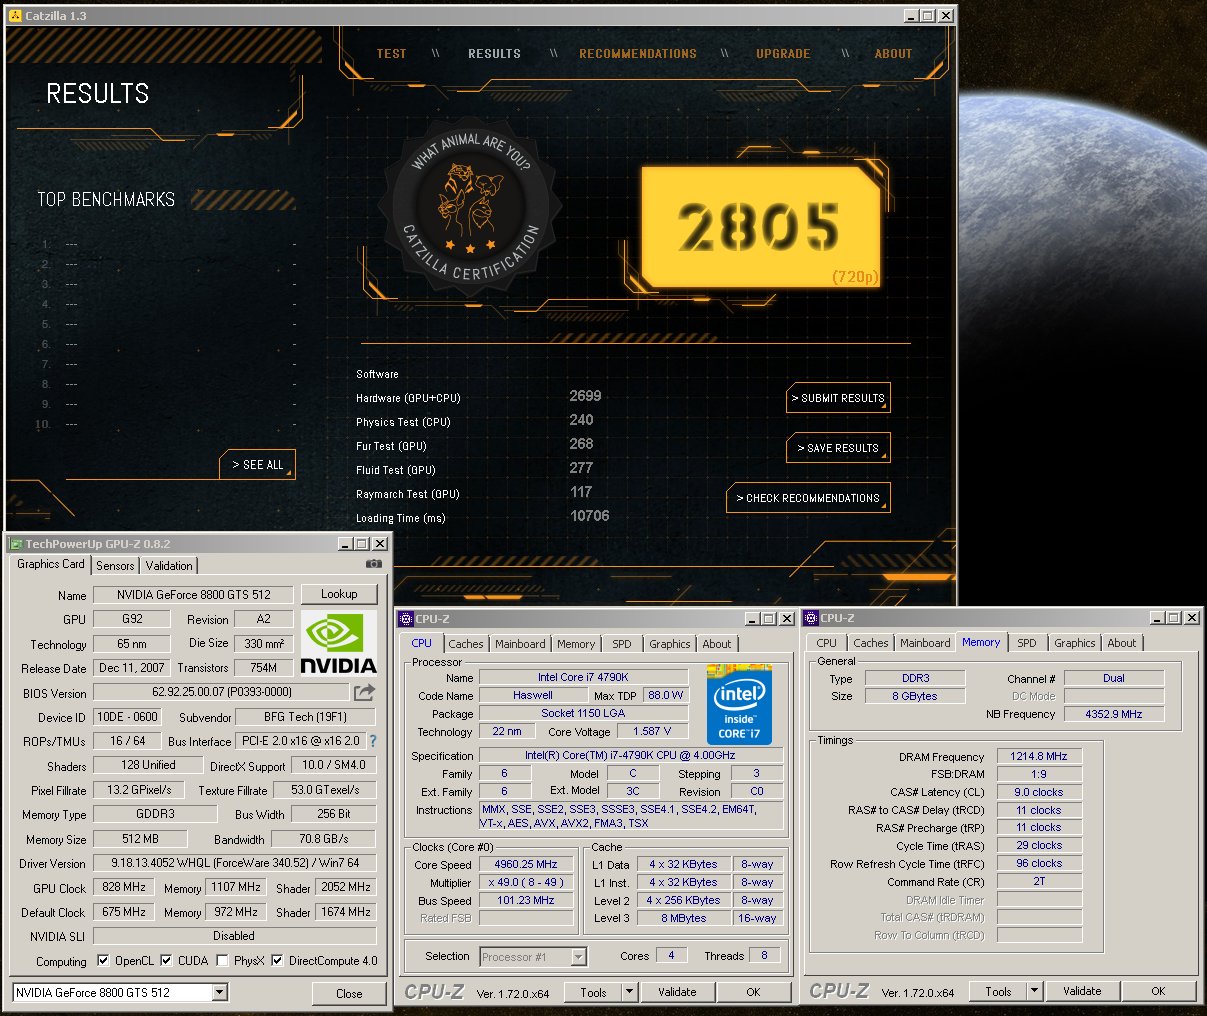
Task: Click the Loading Time value 10706
Action: click(x=589, y=516)
